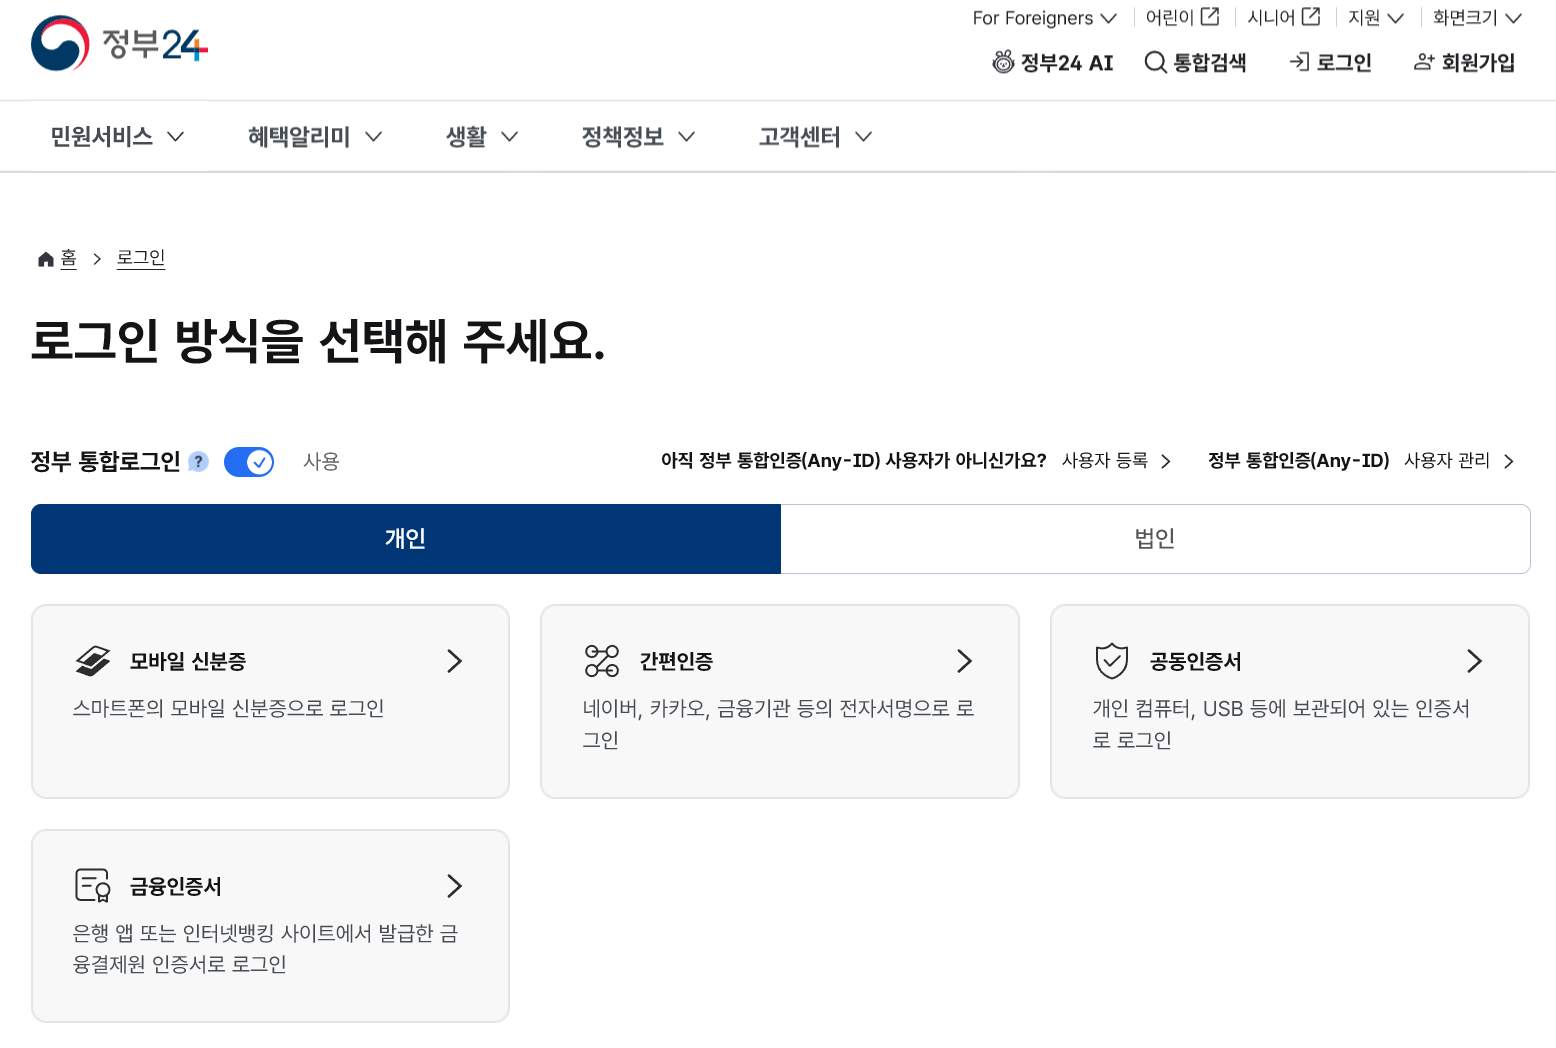Screen dimensions: 1556x1048
Task: Disable the 정부 통합로그인 toggle
Action: 248,461
